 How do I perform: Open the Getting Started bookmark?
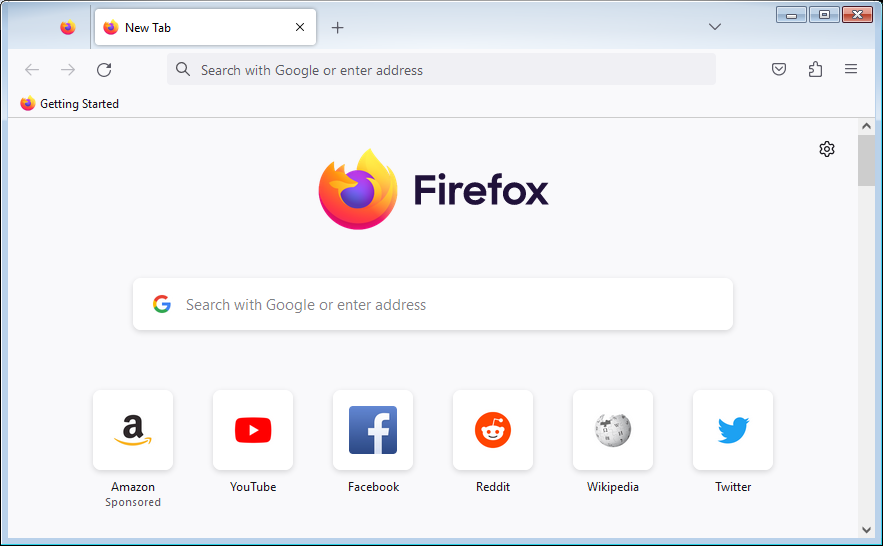point(70,104)
